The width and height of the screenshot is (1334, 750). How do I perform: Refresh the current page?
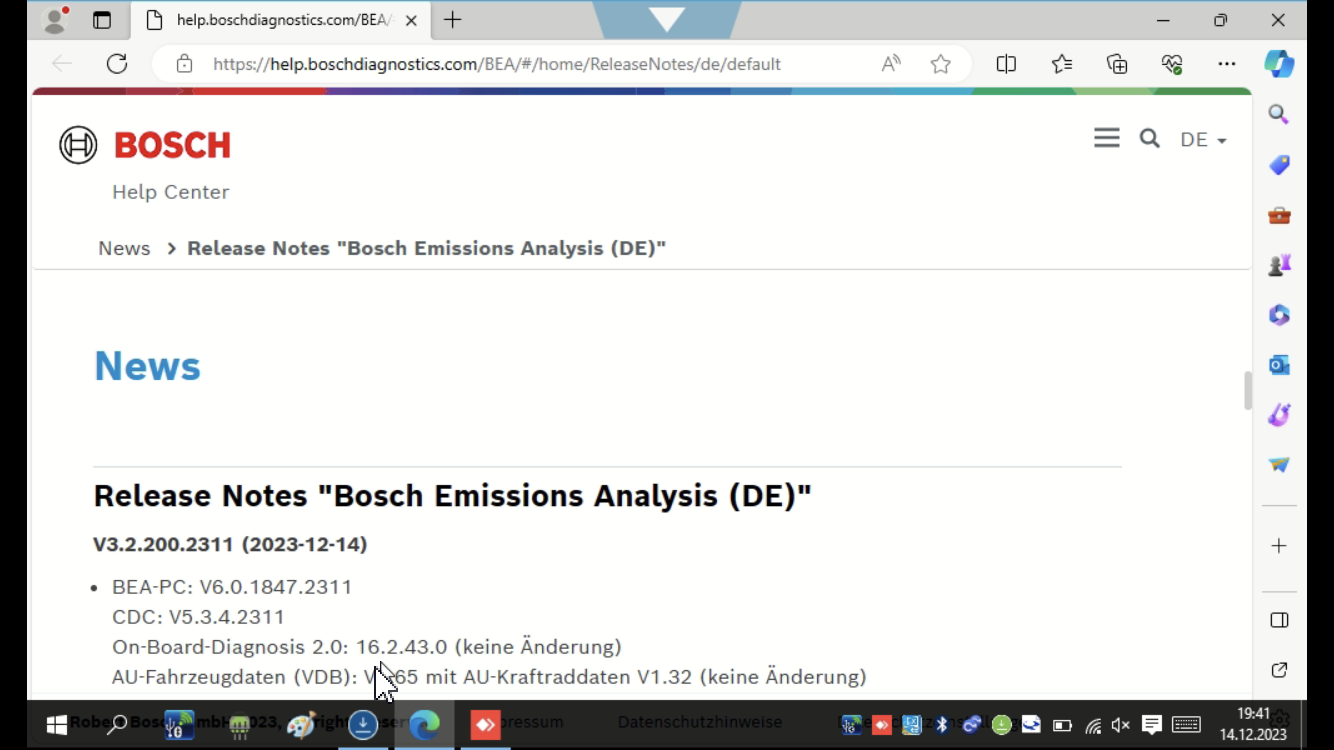[x=117, y=64]
